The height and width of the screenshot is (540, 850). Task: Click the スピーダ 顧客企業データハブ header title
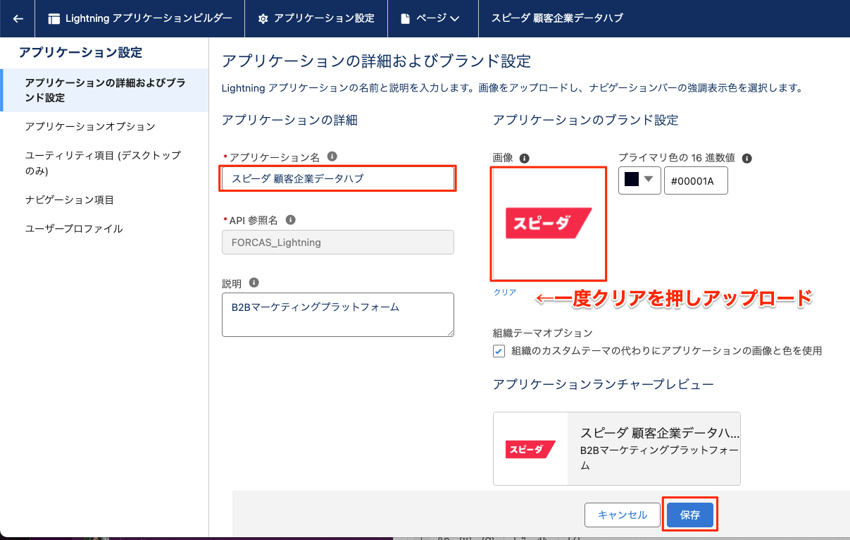(x=557, y=18)
